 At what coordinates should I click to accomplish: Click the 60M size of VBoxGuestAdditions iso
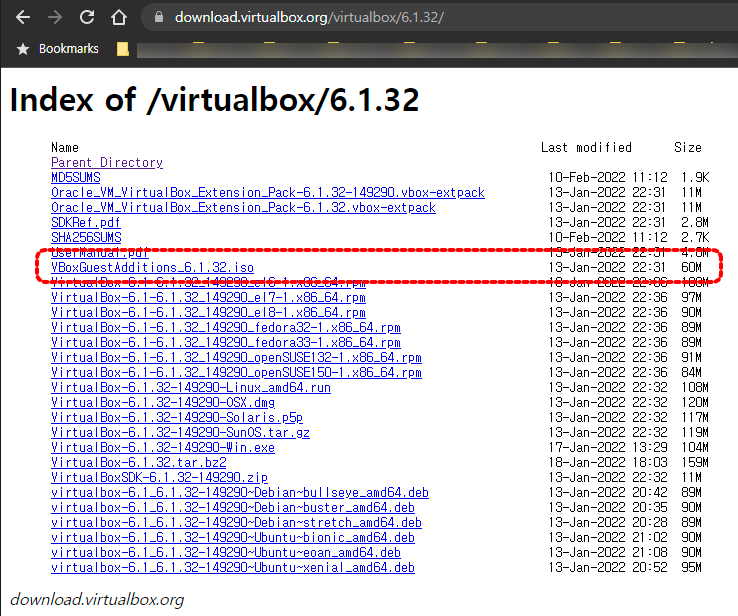(691, 267)
